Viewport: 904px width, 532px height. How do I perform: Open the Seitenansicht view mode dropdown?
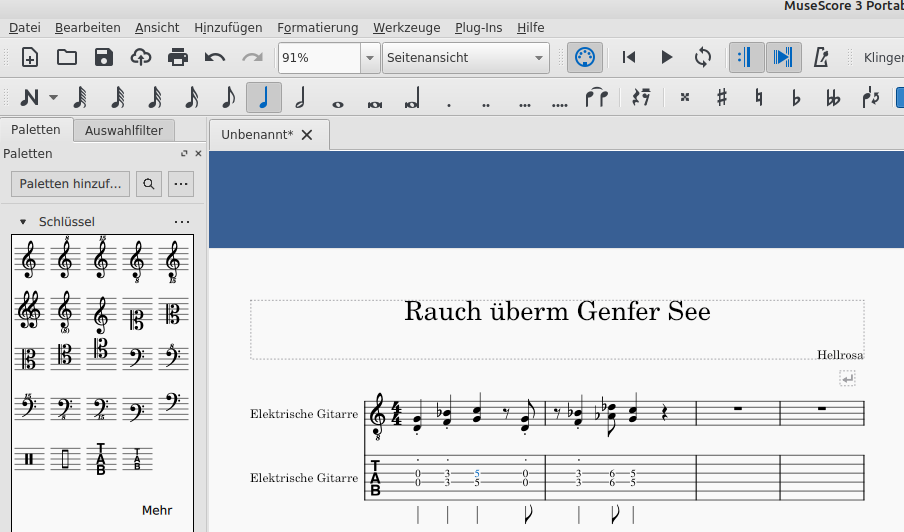(466, 58)
